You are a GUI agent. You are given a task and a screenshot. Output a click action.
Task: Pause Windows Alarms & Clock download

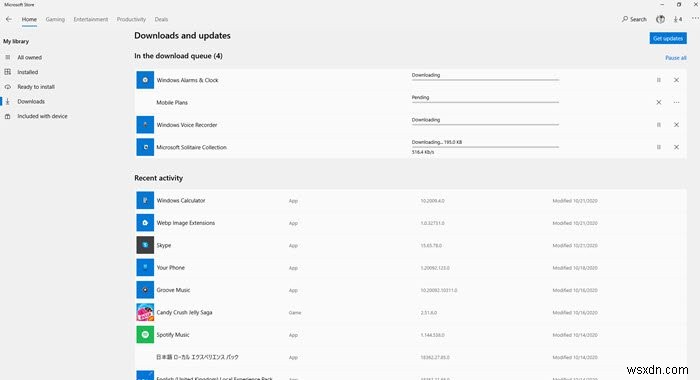658,80
